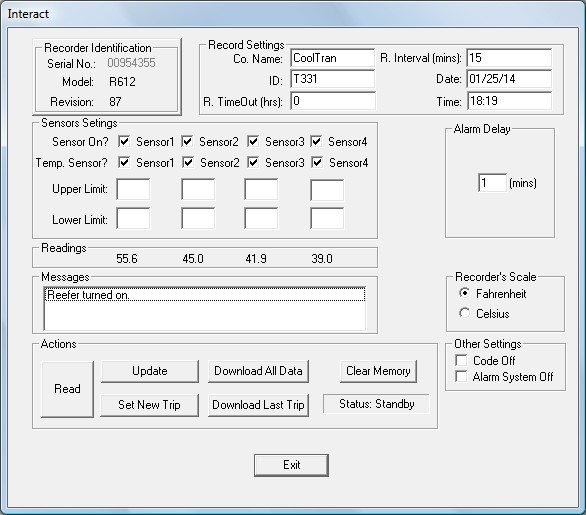Click Download All Data button

click(x=258, y=371)
